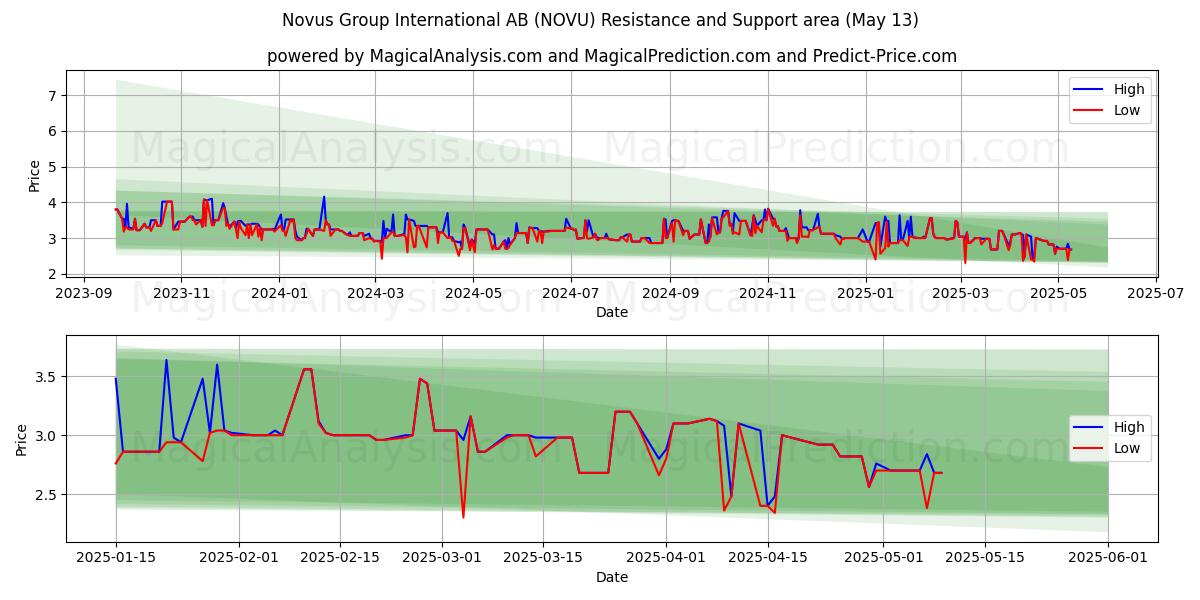Click the '2025-05-15' tick label
1200x600 pixels.
[985, 558]
